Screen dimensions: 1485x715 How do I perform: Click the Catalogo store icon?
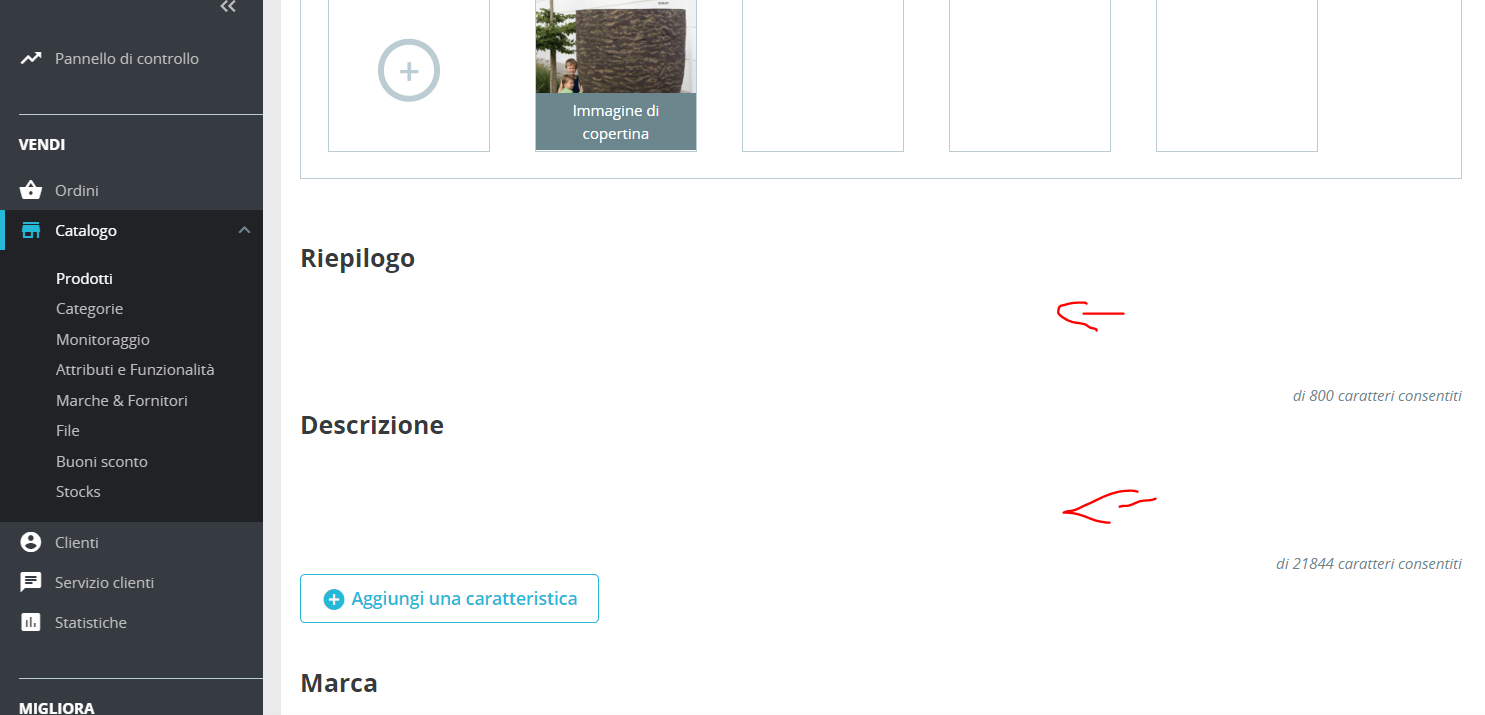[x=31, y=231]
